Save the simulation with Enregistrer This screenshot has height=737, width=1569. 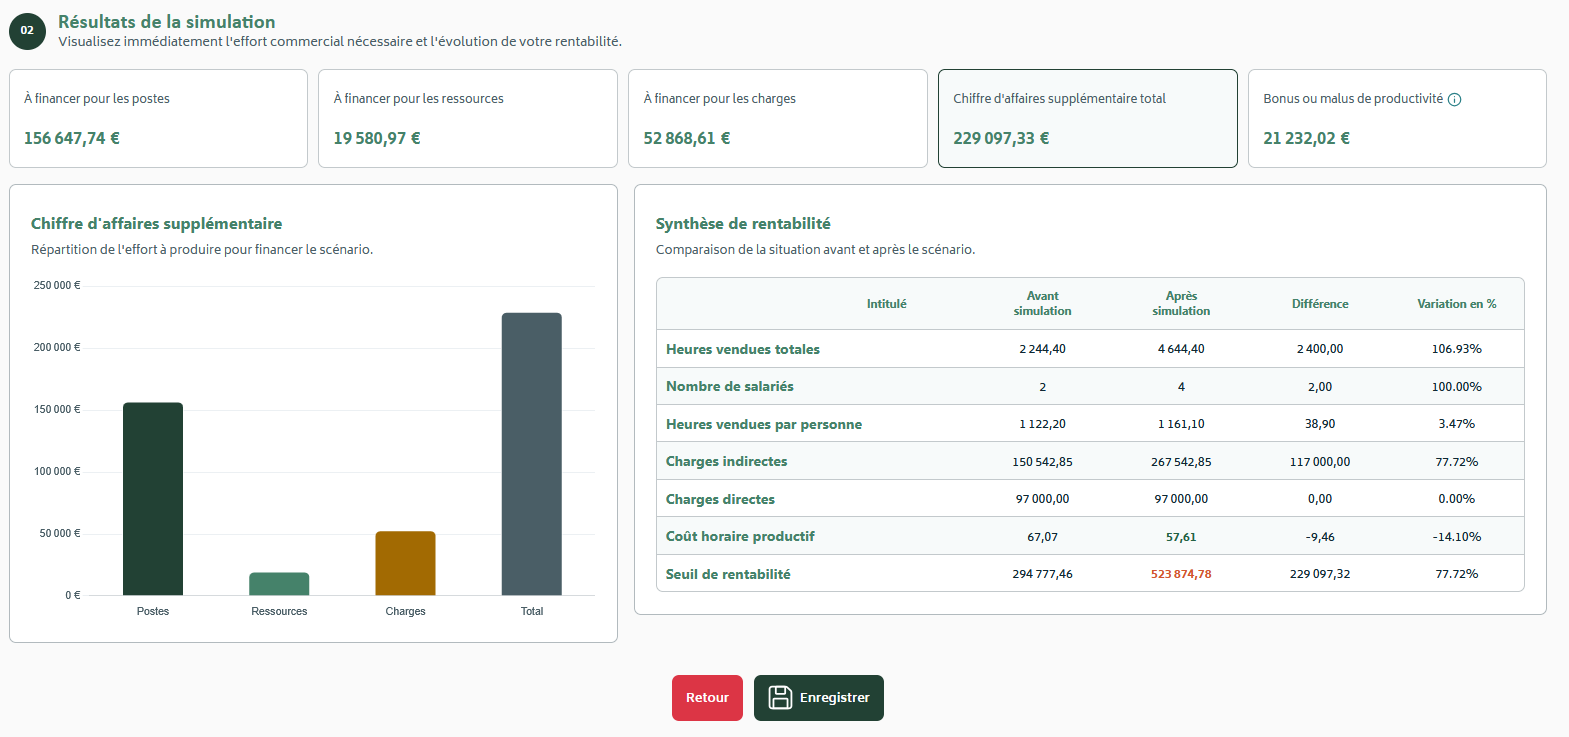pos(819,698)
